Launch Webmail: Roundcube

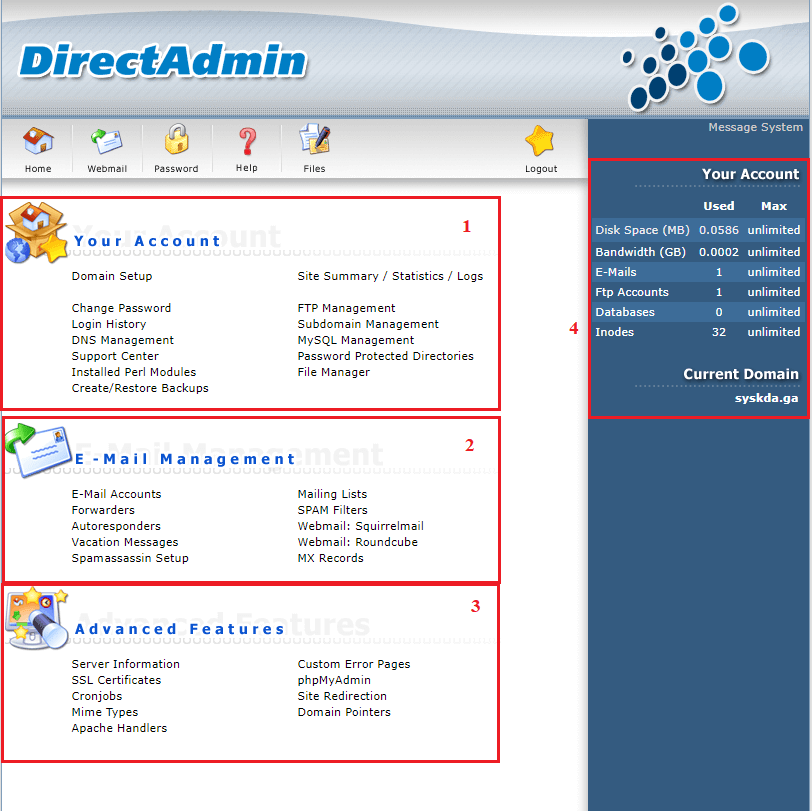point(357,542)
